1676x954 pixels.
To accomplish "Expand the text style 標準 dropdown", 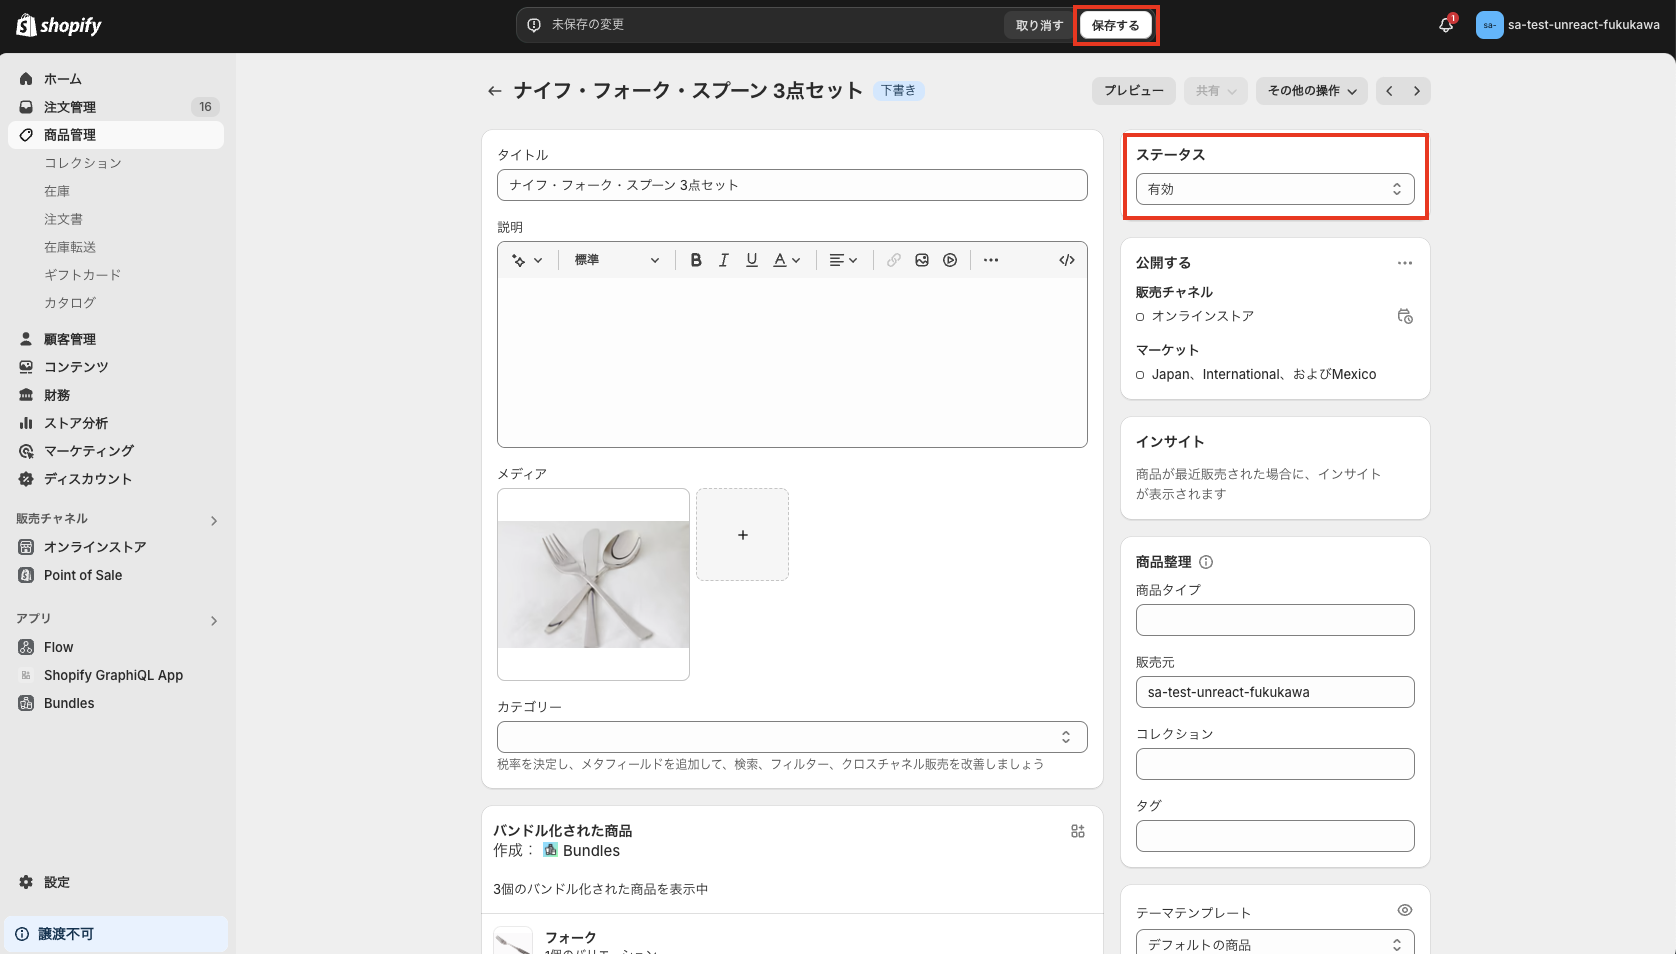I will (616, 259).
